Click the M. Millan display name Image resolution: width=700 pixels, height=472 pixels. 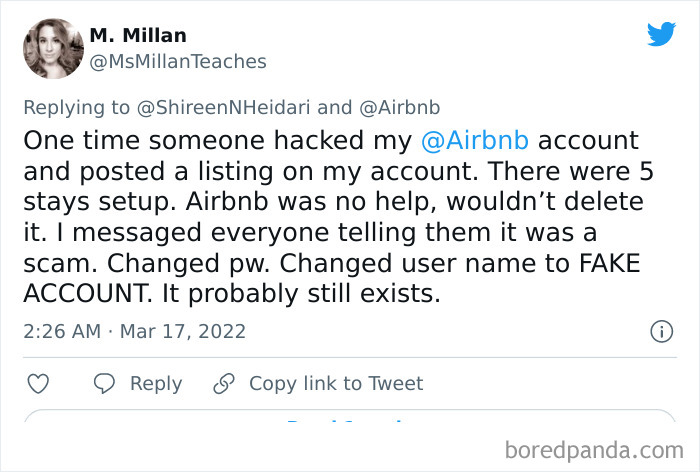coord(138,35)
